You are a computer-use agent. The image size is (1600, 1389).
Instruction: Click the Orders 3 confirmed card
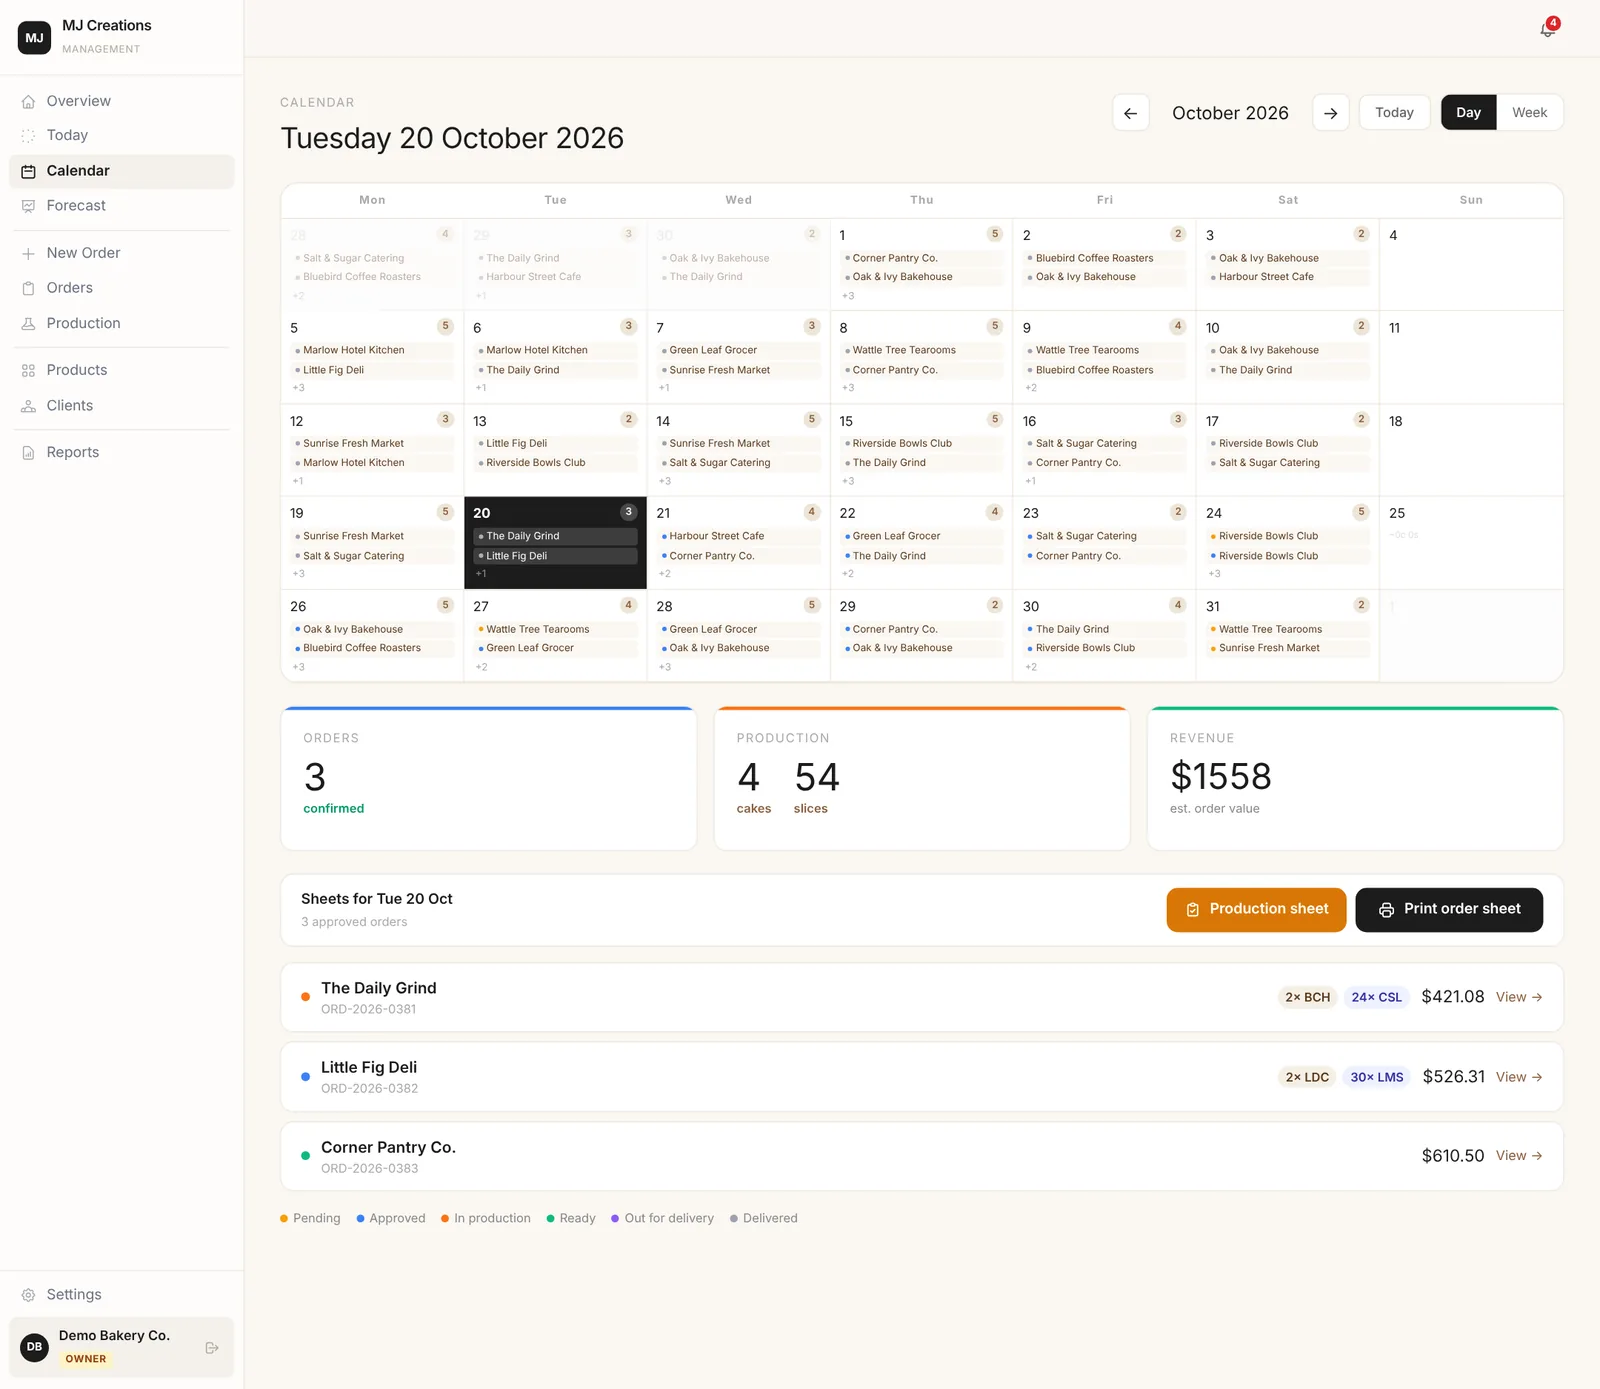488,778
